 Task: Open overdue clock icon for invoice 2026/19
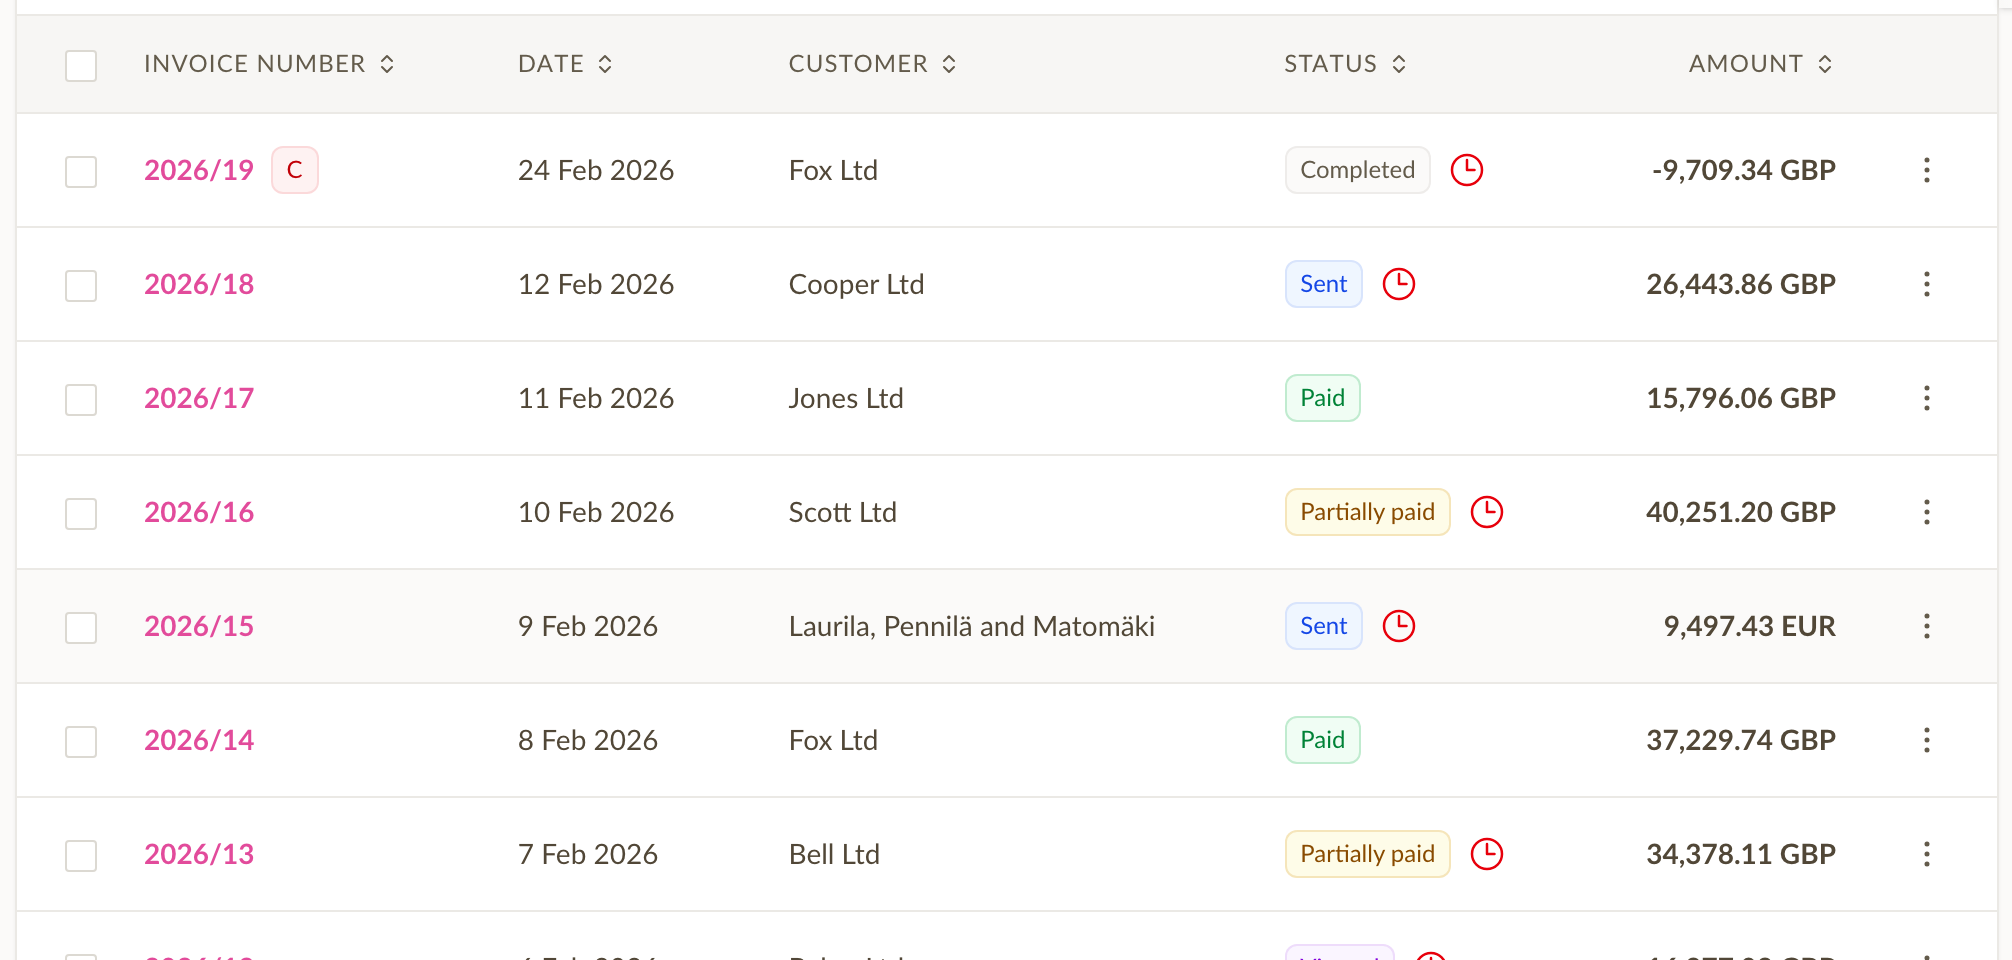[x=1467, y=170]
